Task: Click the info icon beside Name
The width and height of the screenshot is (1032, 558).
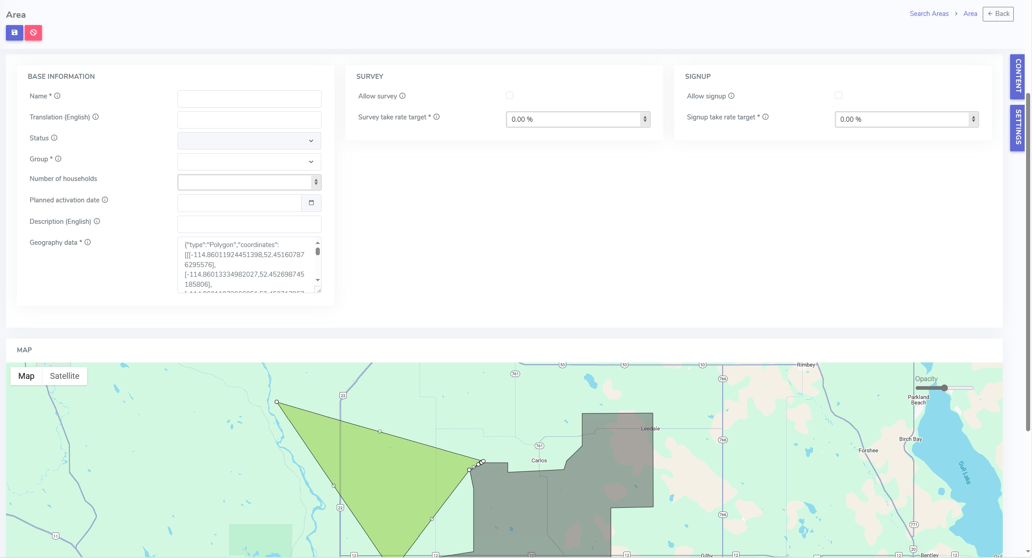Action: (x=57, y=96)
